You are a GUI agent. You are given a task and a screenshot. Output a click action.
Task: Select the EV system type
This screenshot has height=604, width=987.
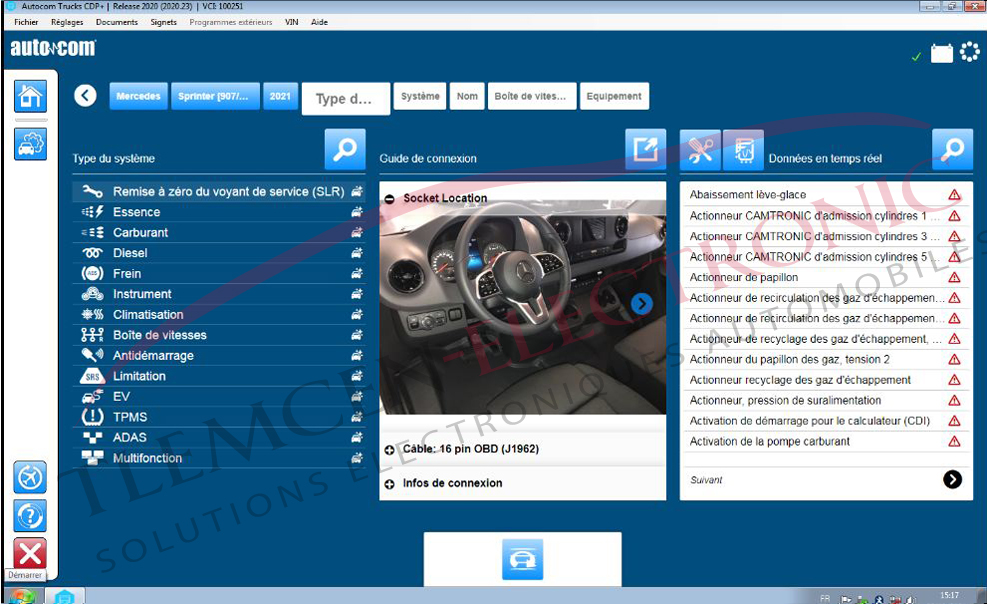click(x=219, y=397)
